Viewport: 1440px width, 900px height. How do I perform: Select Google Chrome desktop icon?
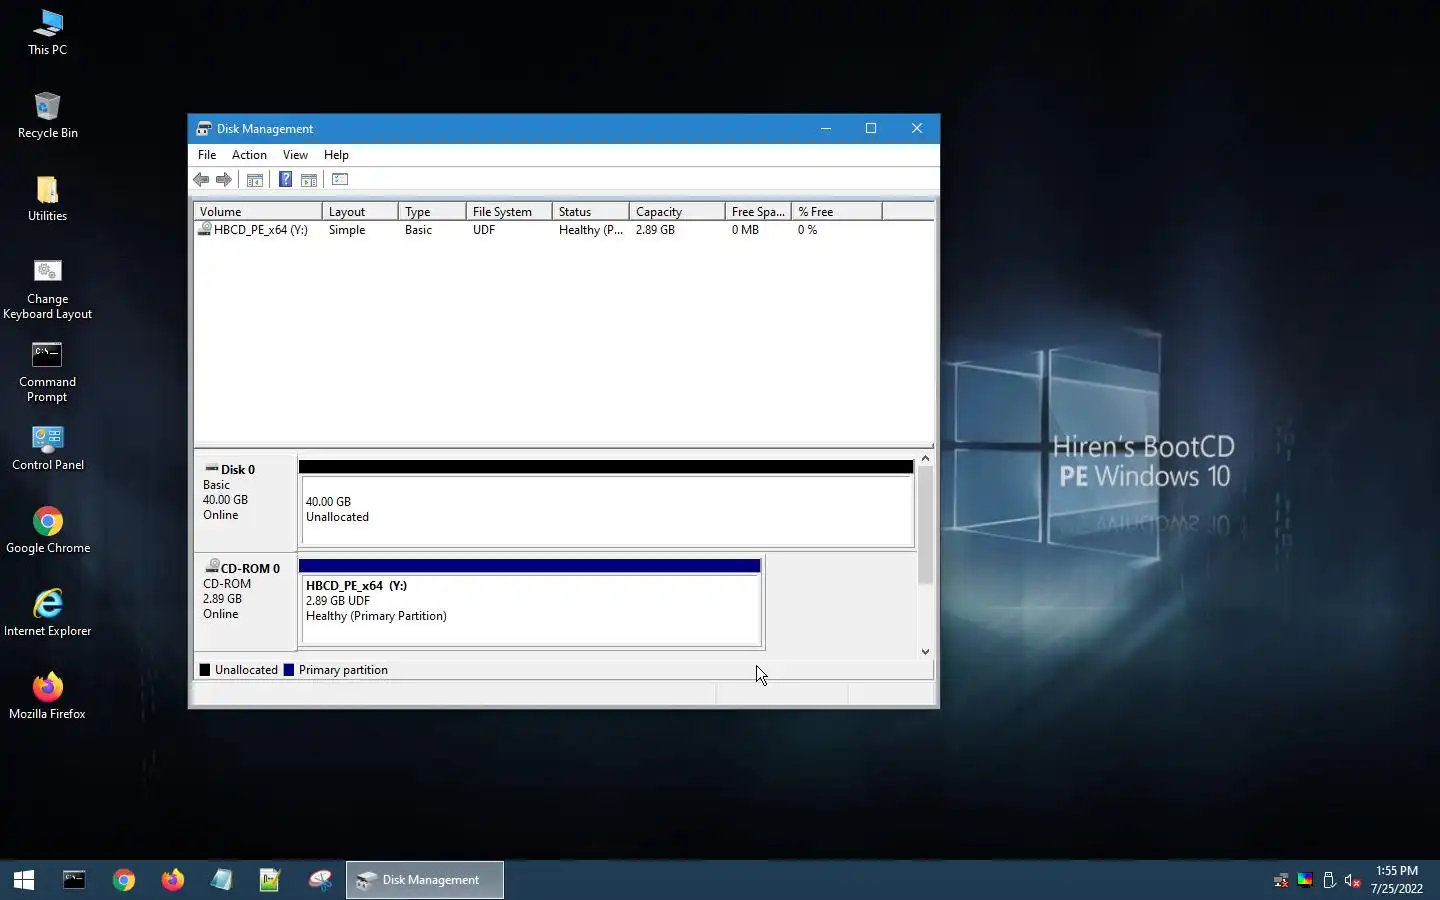[47, 530]
